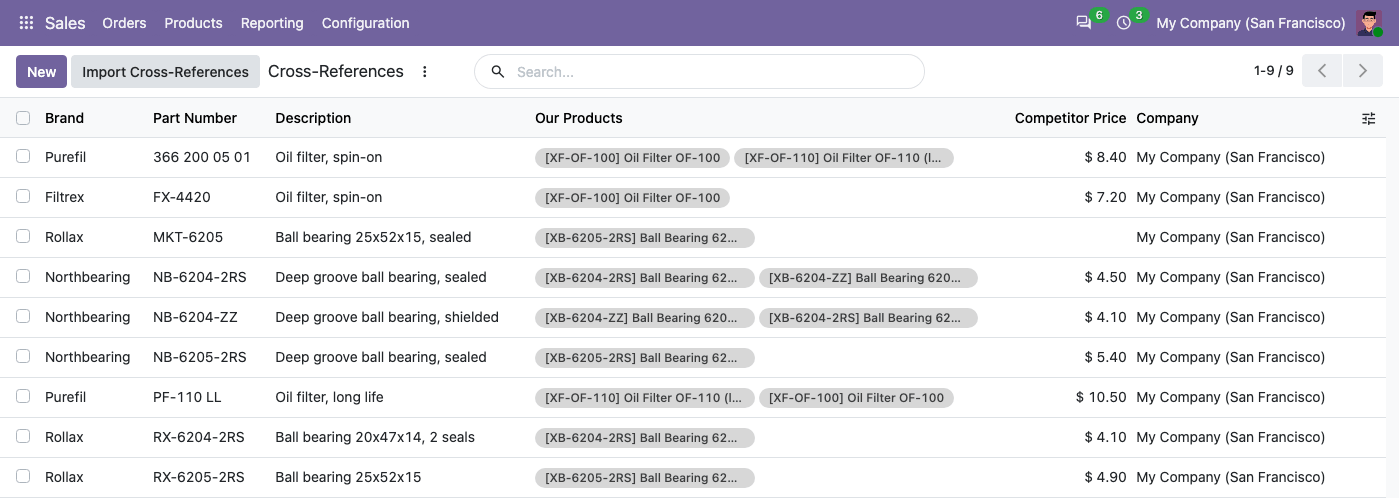1399x498 pixels.
Task: Click the XB-6205-2RS tag in MKT-6205 row
Action: pyautogui.click(x=644, y=238)
